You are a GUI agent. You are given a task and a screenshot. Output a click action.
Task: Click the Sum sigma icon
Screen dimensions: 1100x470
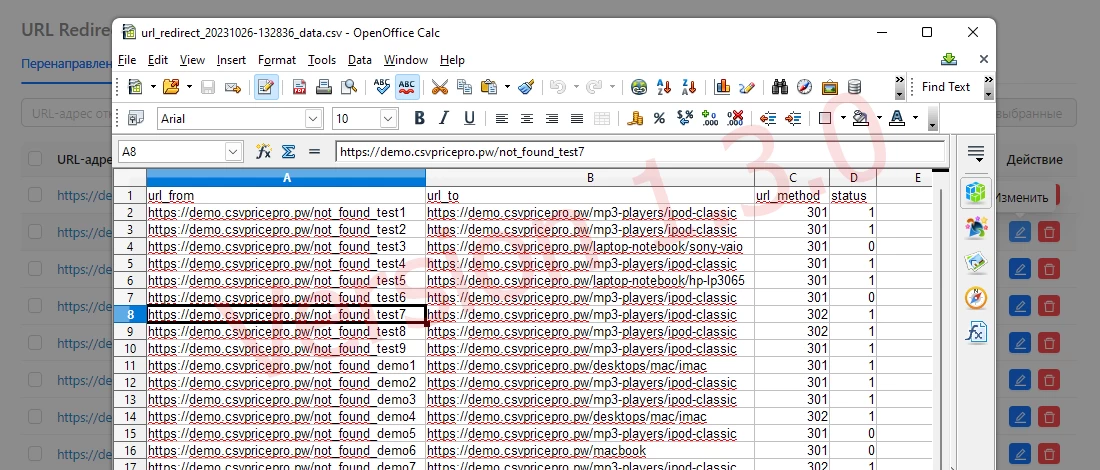click(x=288, y=152)
